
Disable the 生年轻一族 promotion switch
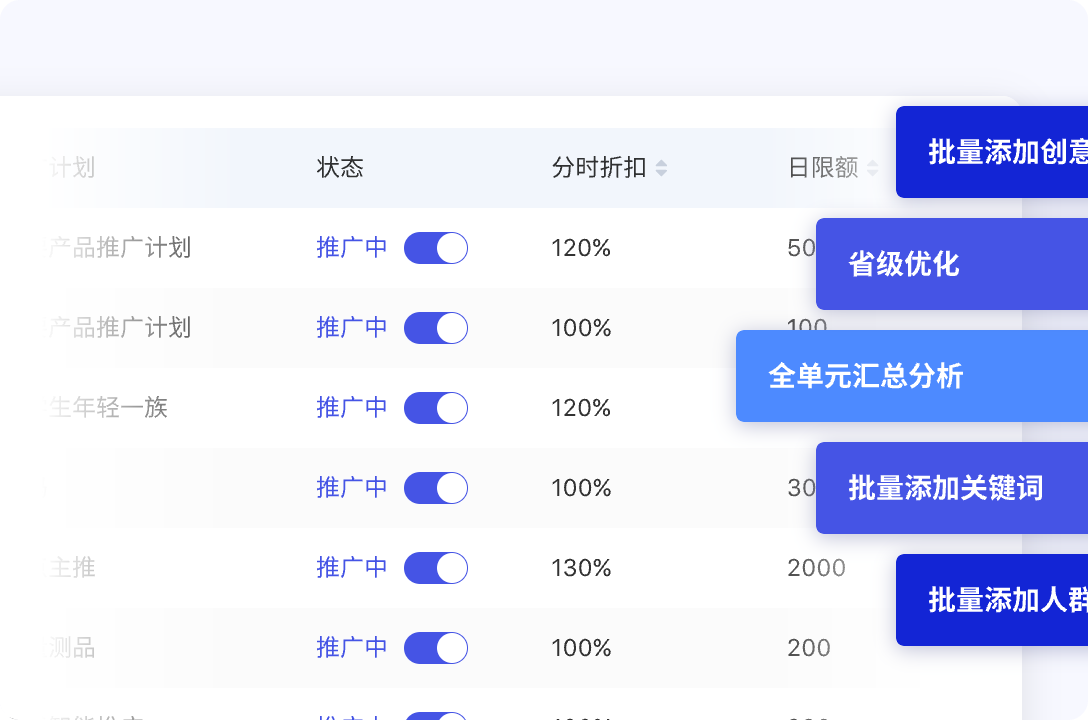(x=436, y=408)
